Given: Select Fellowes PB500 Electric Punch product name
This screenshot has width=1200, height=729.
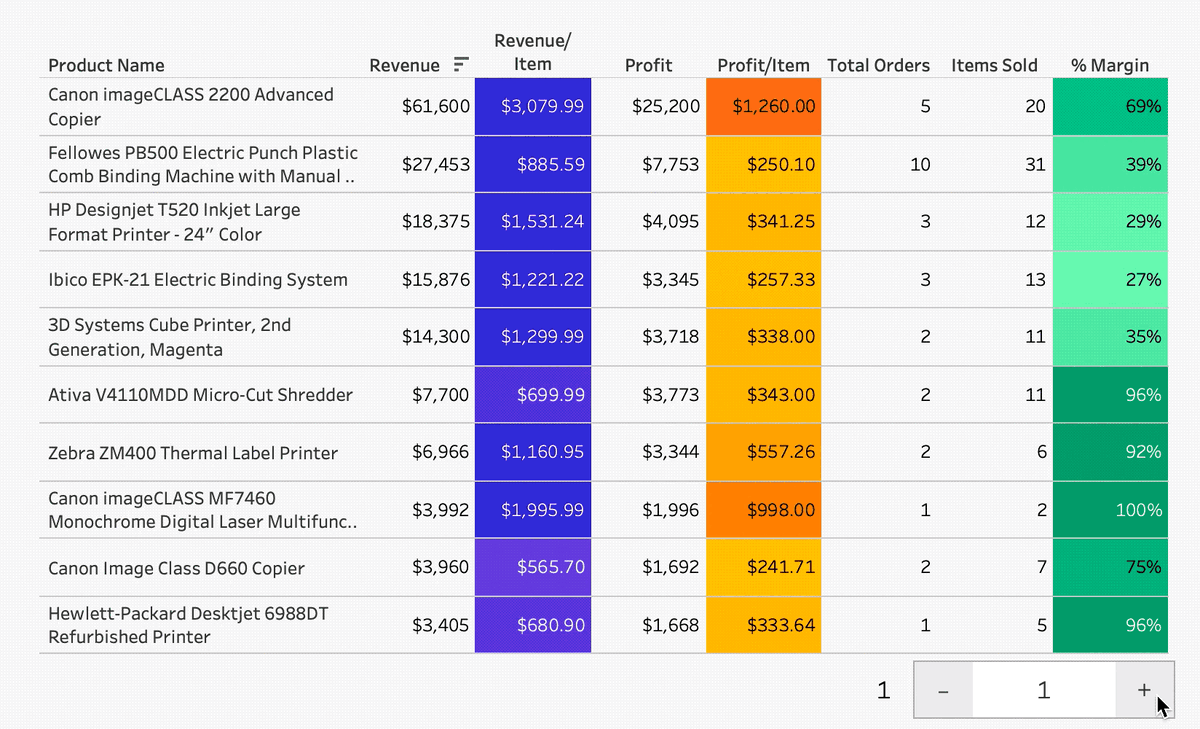Looking at the screenshot, I should tap(203, 164).
